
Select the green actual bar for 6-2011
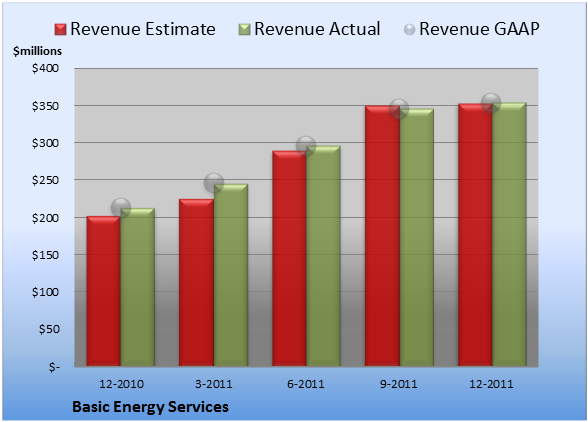coord(323,256)
